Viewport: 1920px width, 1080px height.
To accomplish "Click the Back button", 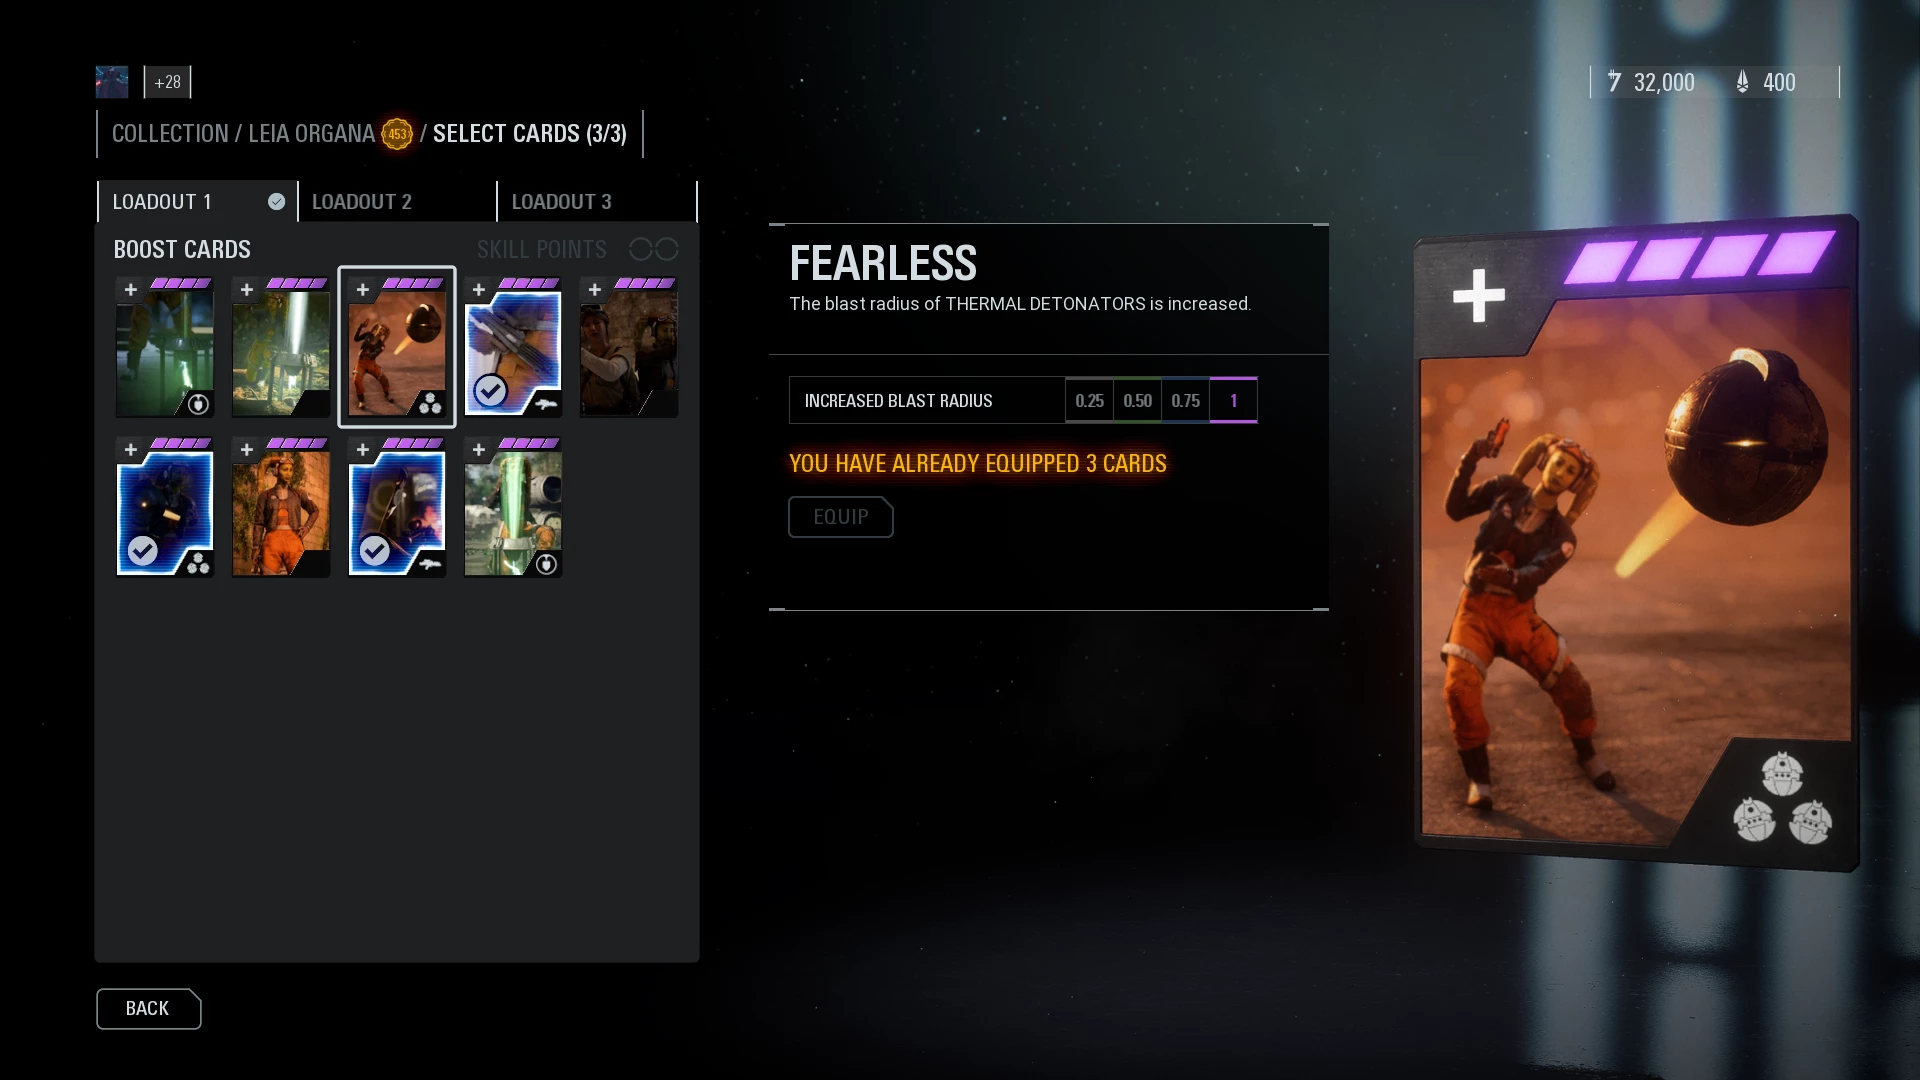I will click(148, 1009).
